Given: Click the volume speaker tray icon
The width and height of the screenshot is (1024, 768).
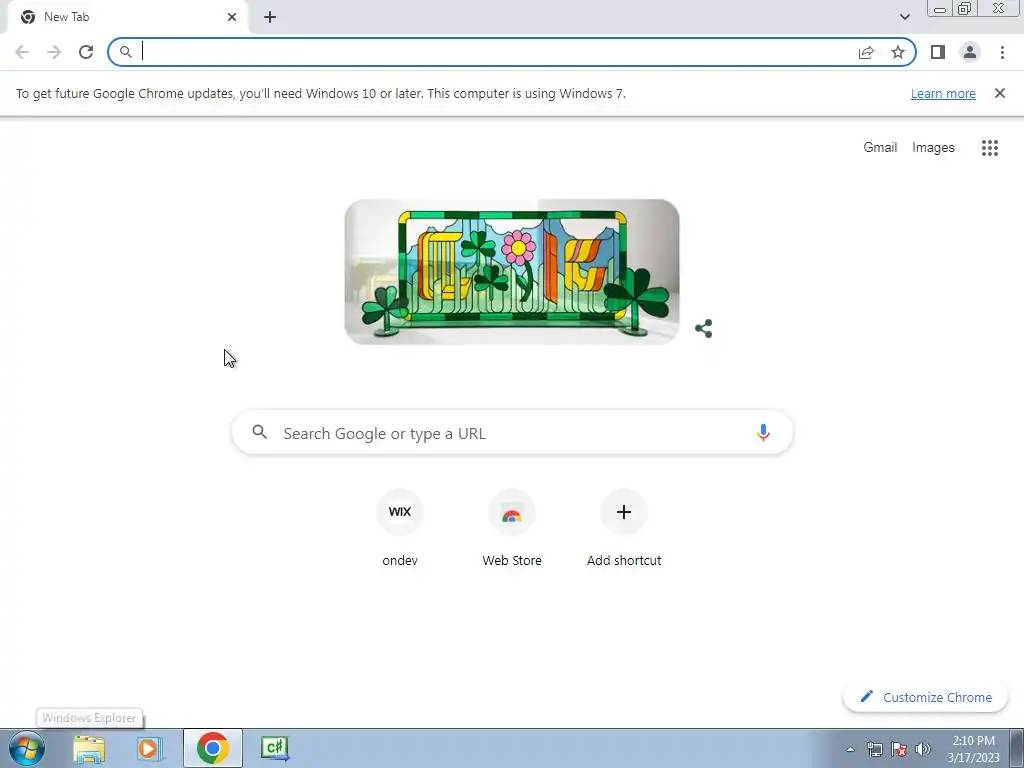Looking at the screenshot, I should 923,749.
